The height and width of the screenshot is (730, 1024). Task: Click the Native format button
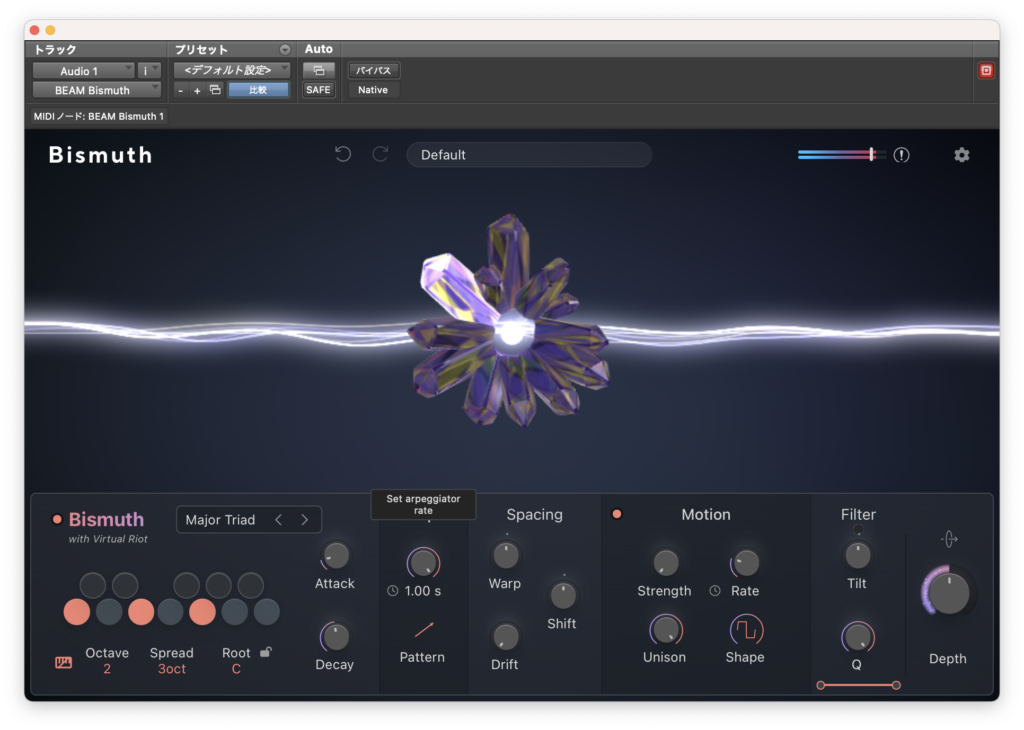[x=374, y=90]
